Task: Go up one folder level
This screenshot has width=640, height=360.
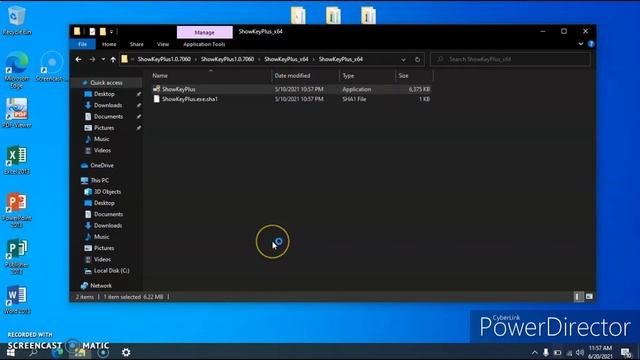Action: click(113, 59)
